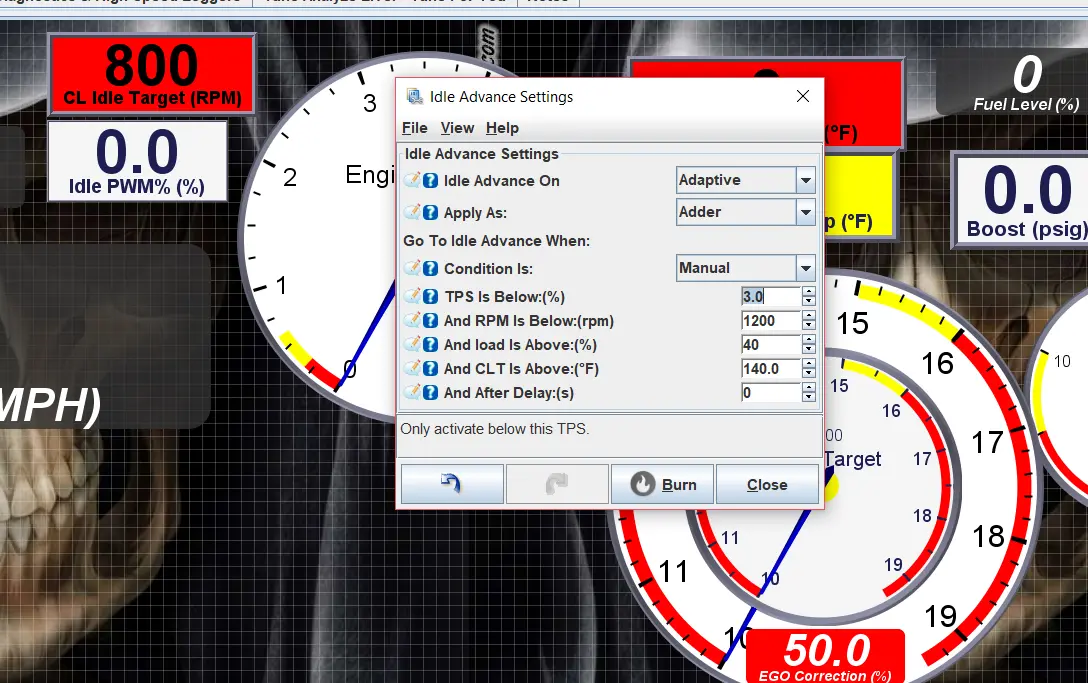The height and width of the screenshot is (683, 1088).
Task: Click the Close button in the dialog
Action: [x=767, y=484]
